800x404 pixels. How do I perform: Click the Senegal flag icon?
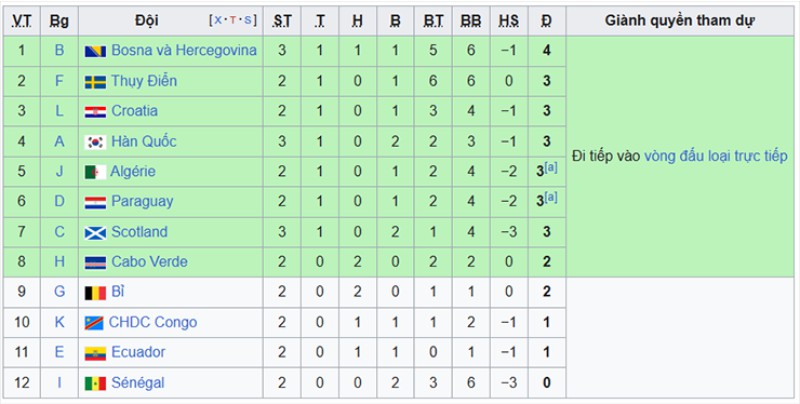click(x=95, y=384)
